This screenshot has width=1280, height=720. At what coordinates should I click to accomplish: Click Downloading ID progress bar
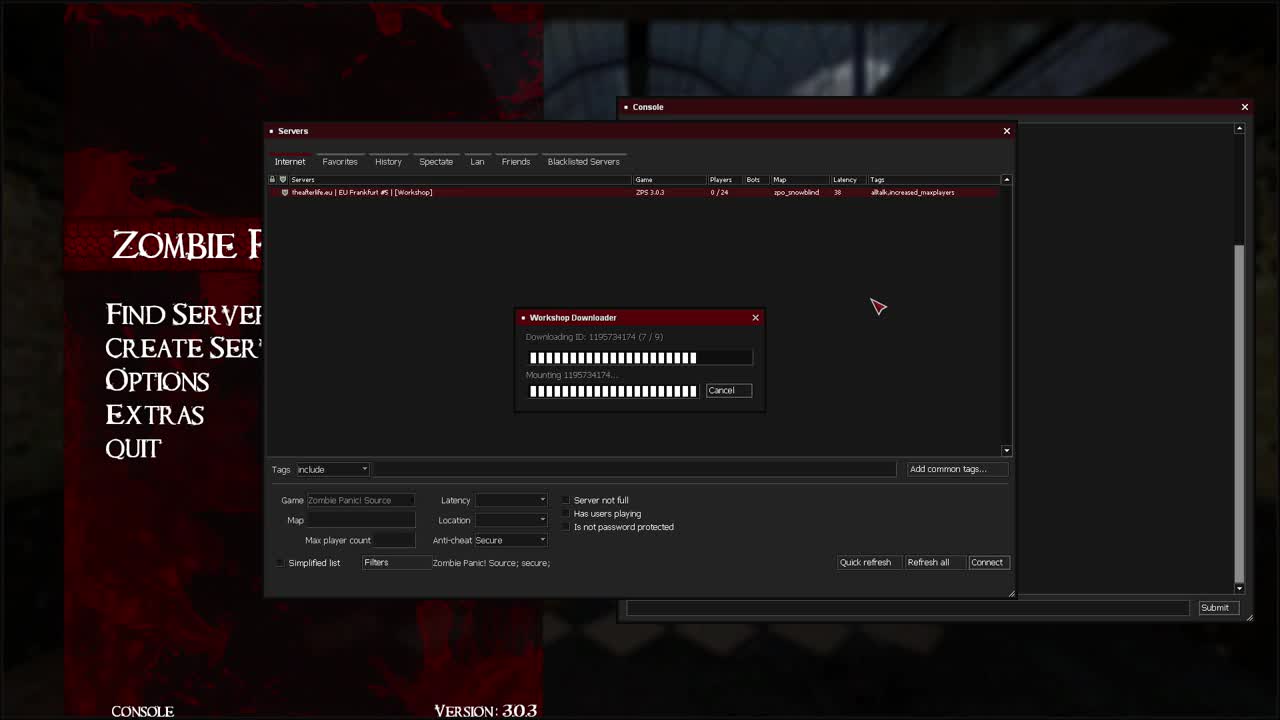click(x=640, y=358)
